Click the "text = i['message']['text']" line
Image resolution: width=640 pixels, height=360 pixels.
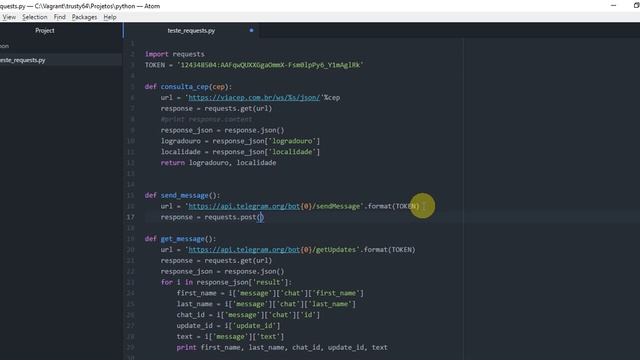tap(230, 336)
